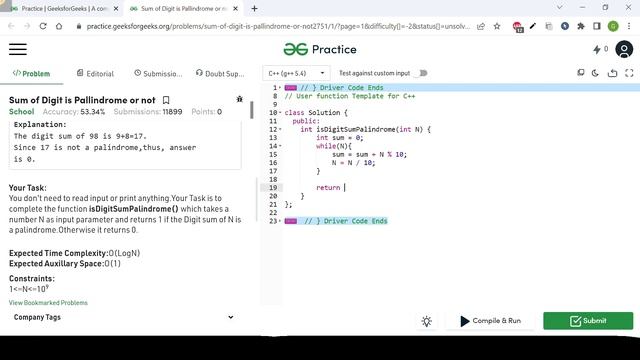This screenshot has width=640, height=360.
Task: Click 'Your Task:' heading
Action: [x=28, y=188]
